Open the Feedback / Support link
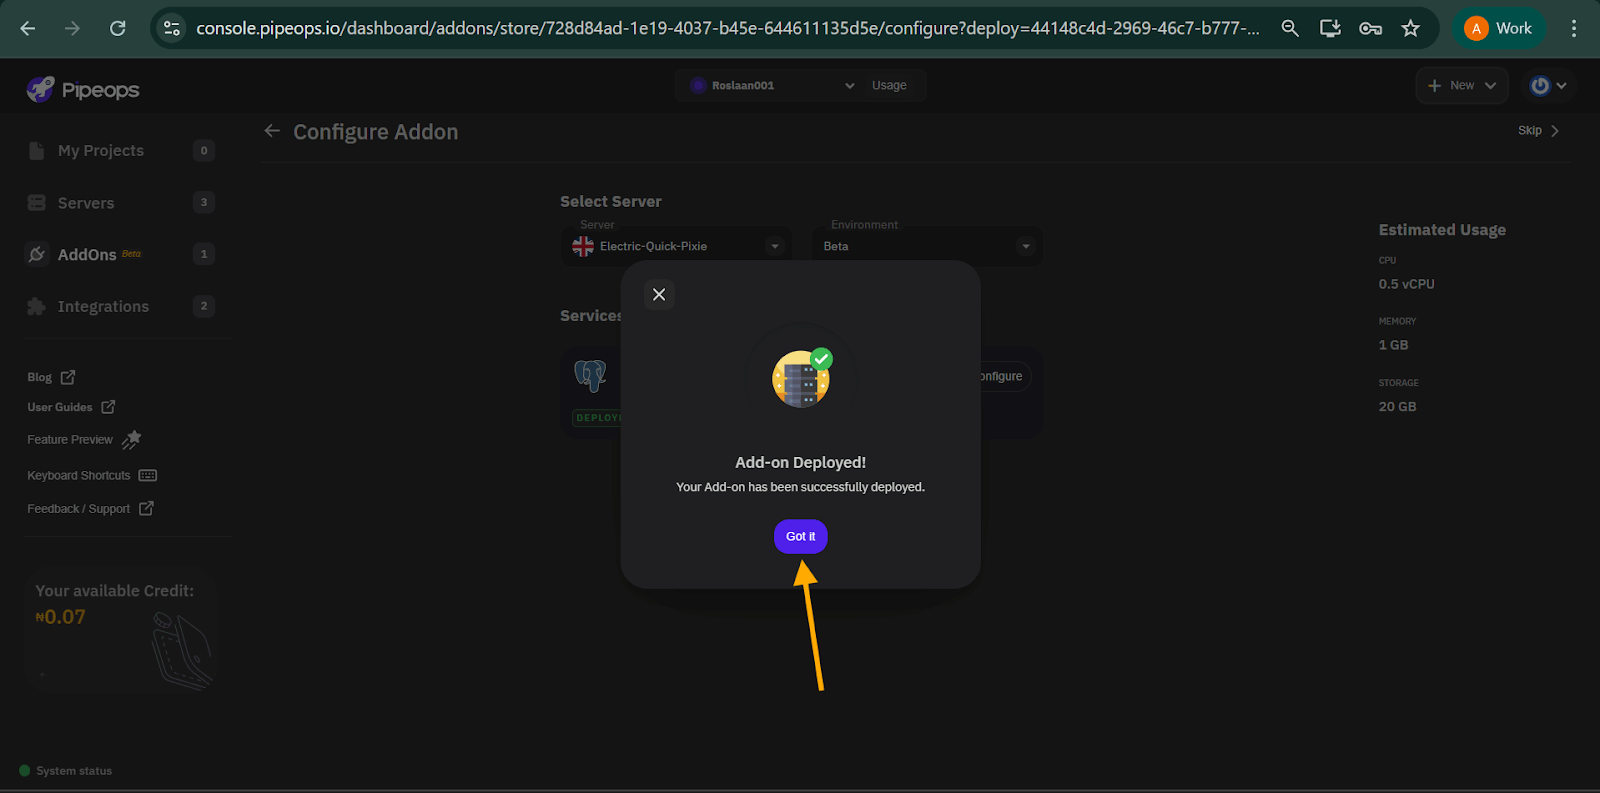 click(x=90, y=508)
